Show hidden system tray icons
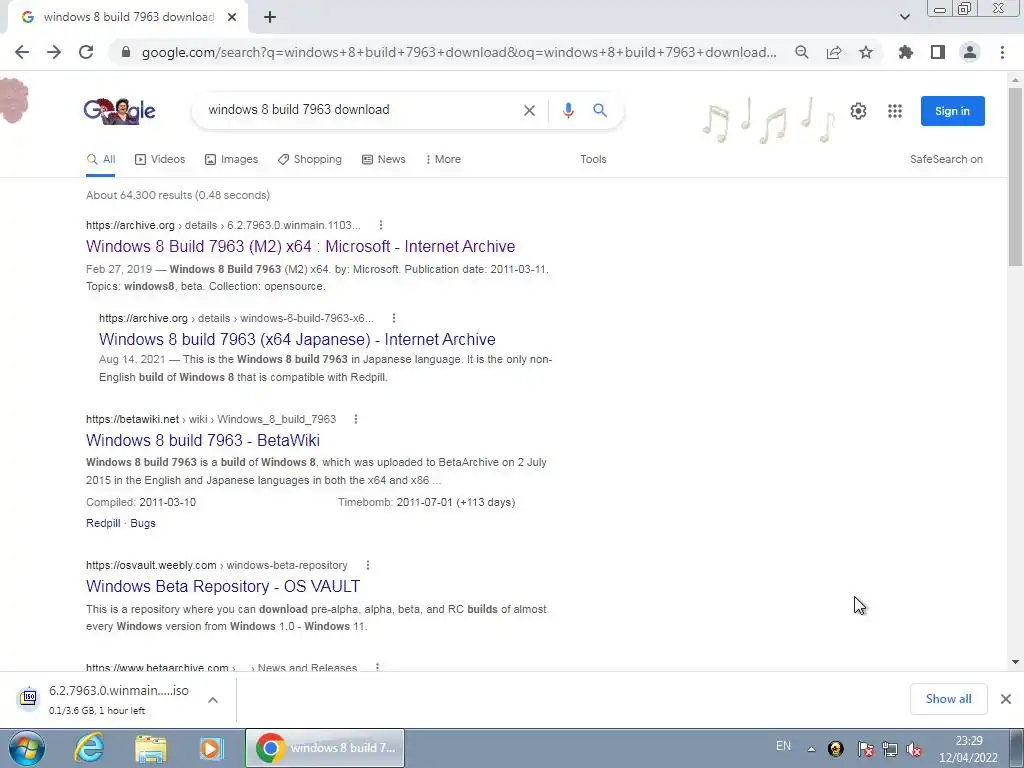Viewport: 1024px width, 768px height. [x=811, y=749]
